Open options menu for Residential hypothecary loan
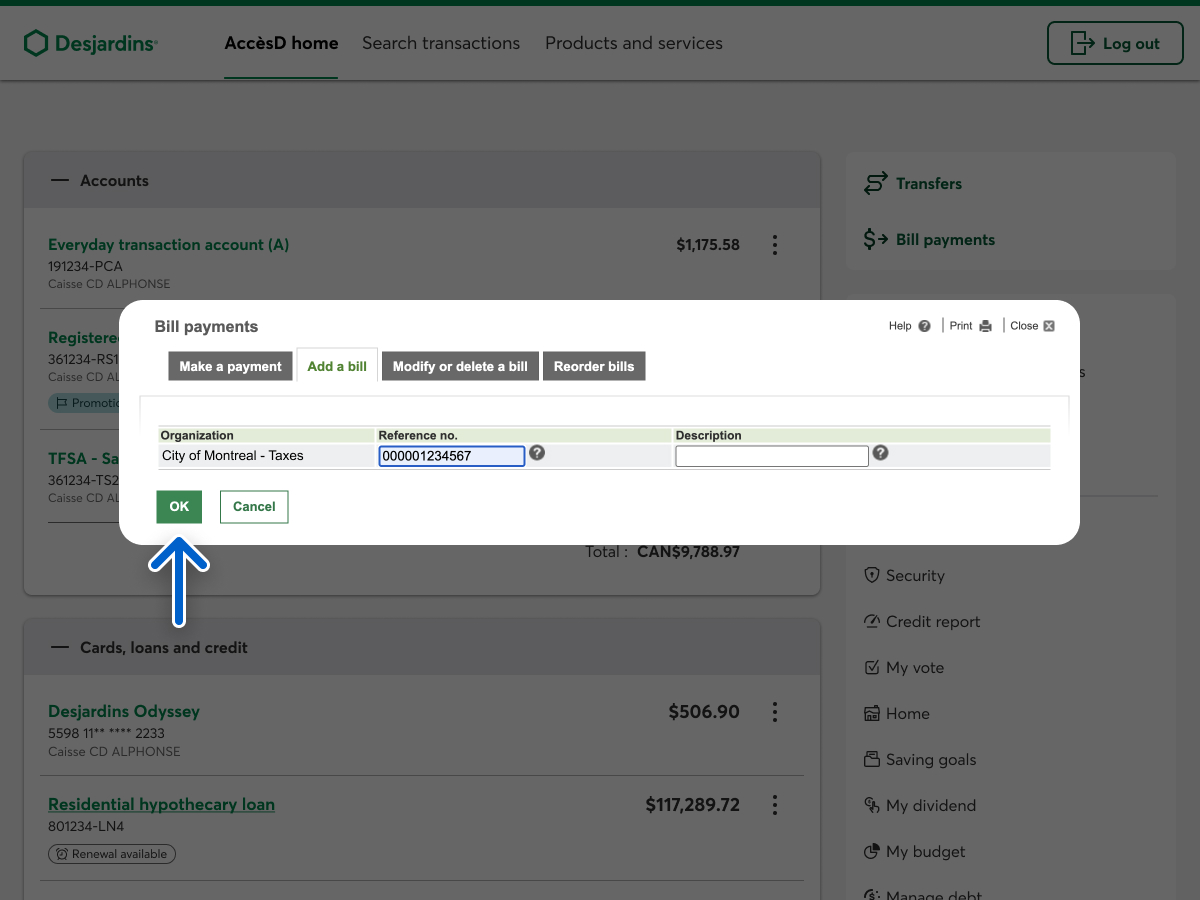The width and height of the screenshot is (1200, 900). tap(775, 805)
